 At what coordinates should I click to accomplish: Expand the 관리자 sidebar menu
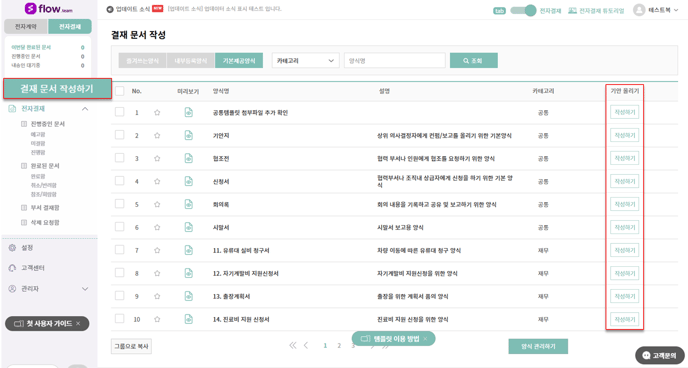(85, 289)
